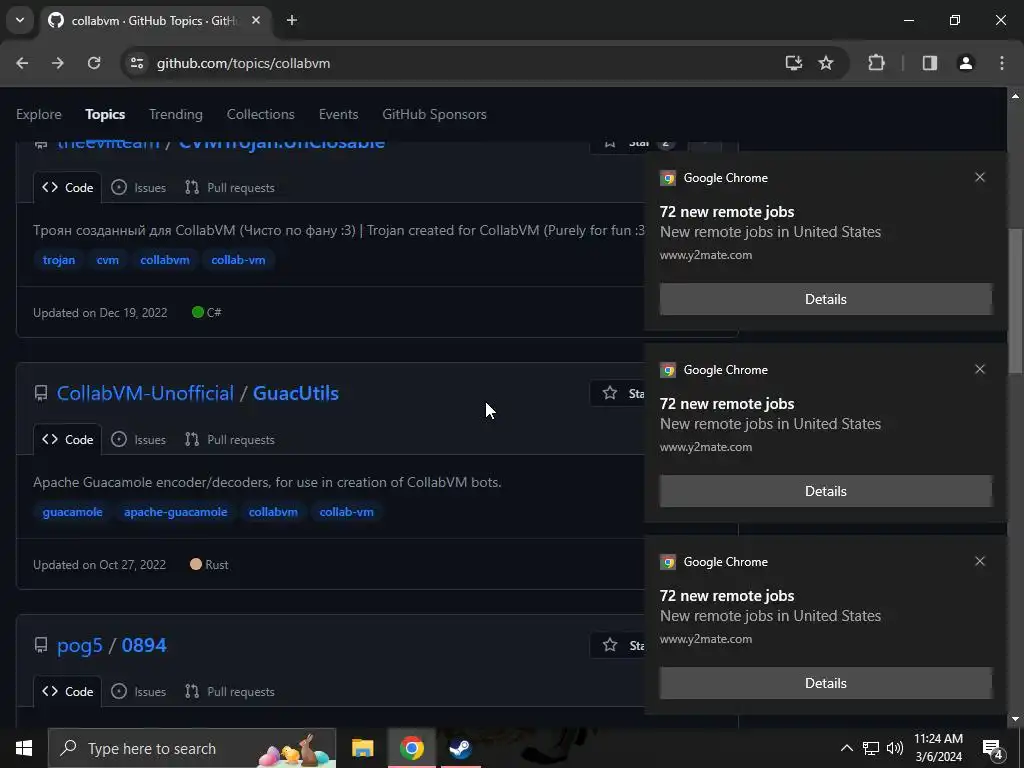Select collabvm tag under GuacUtils

273,512
